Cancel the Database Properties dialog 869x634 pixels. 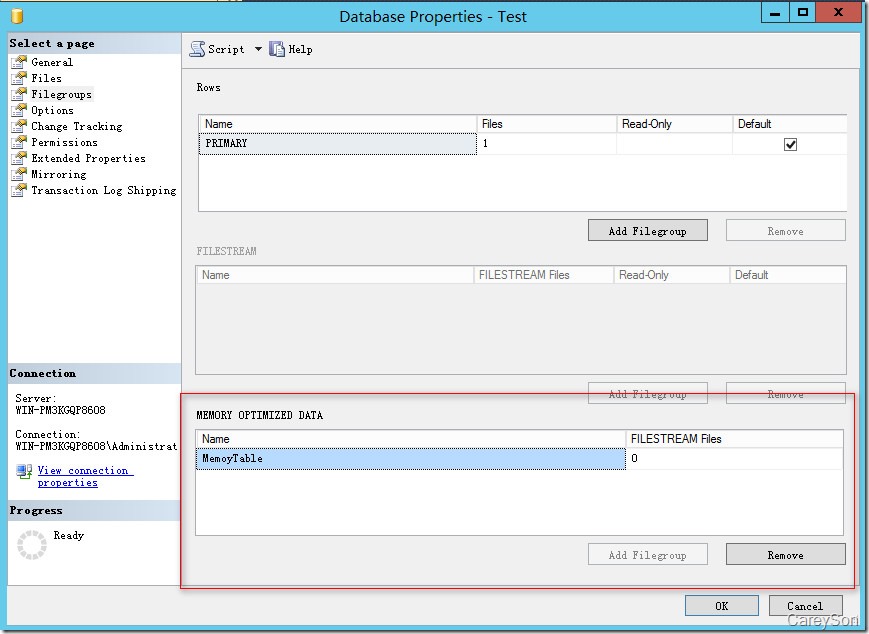tap(805, 606)
